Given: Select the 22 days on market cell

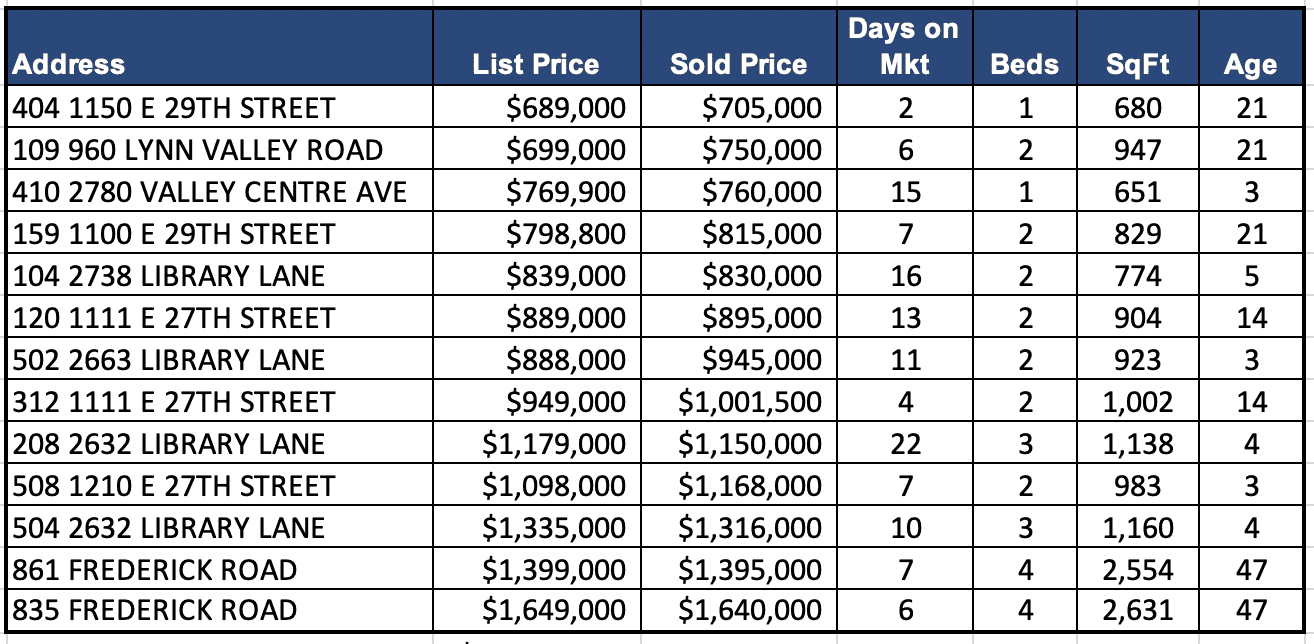Looking at the screenshot, I should (905, 444).
